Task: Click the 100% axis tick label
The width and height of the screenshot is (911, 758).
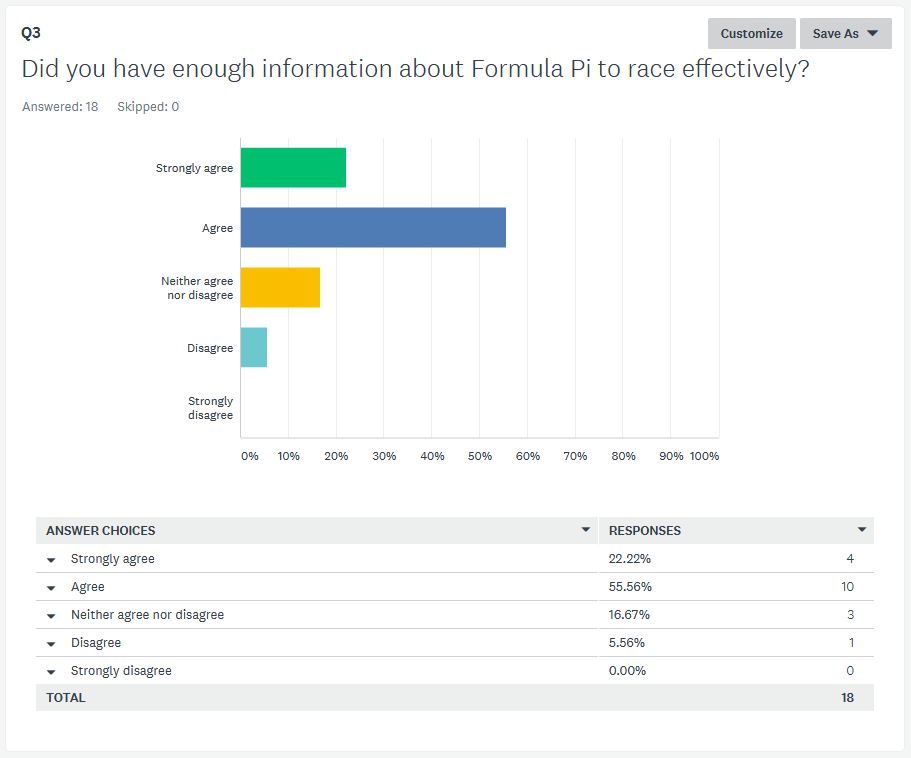Action: click(x=704, y=456)
